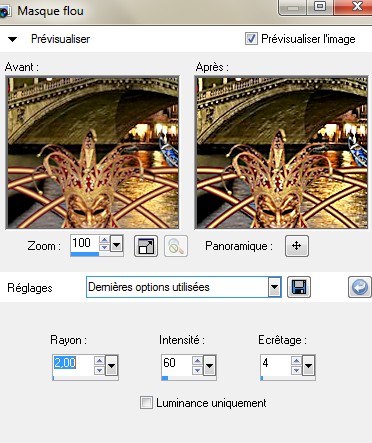
Task: Open the Zoom value dropdown arrow
Action: coord(116,245)
